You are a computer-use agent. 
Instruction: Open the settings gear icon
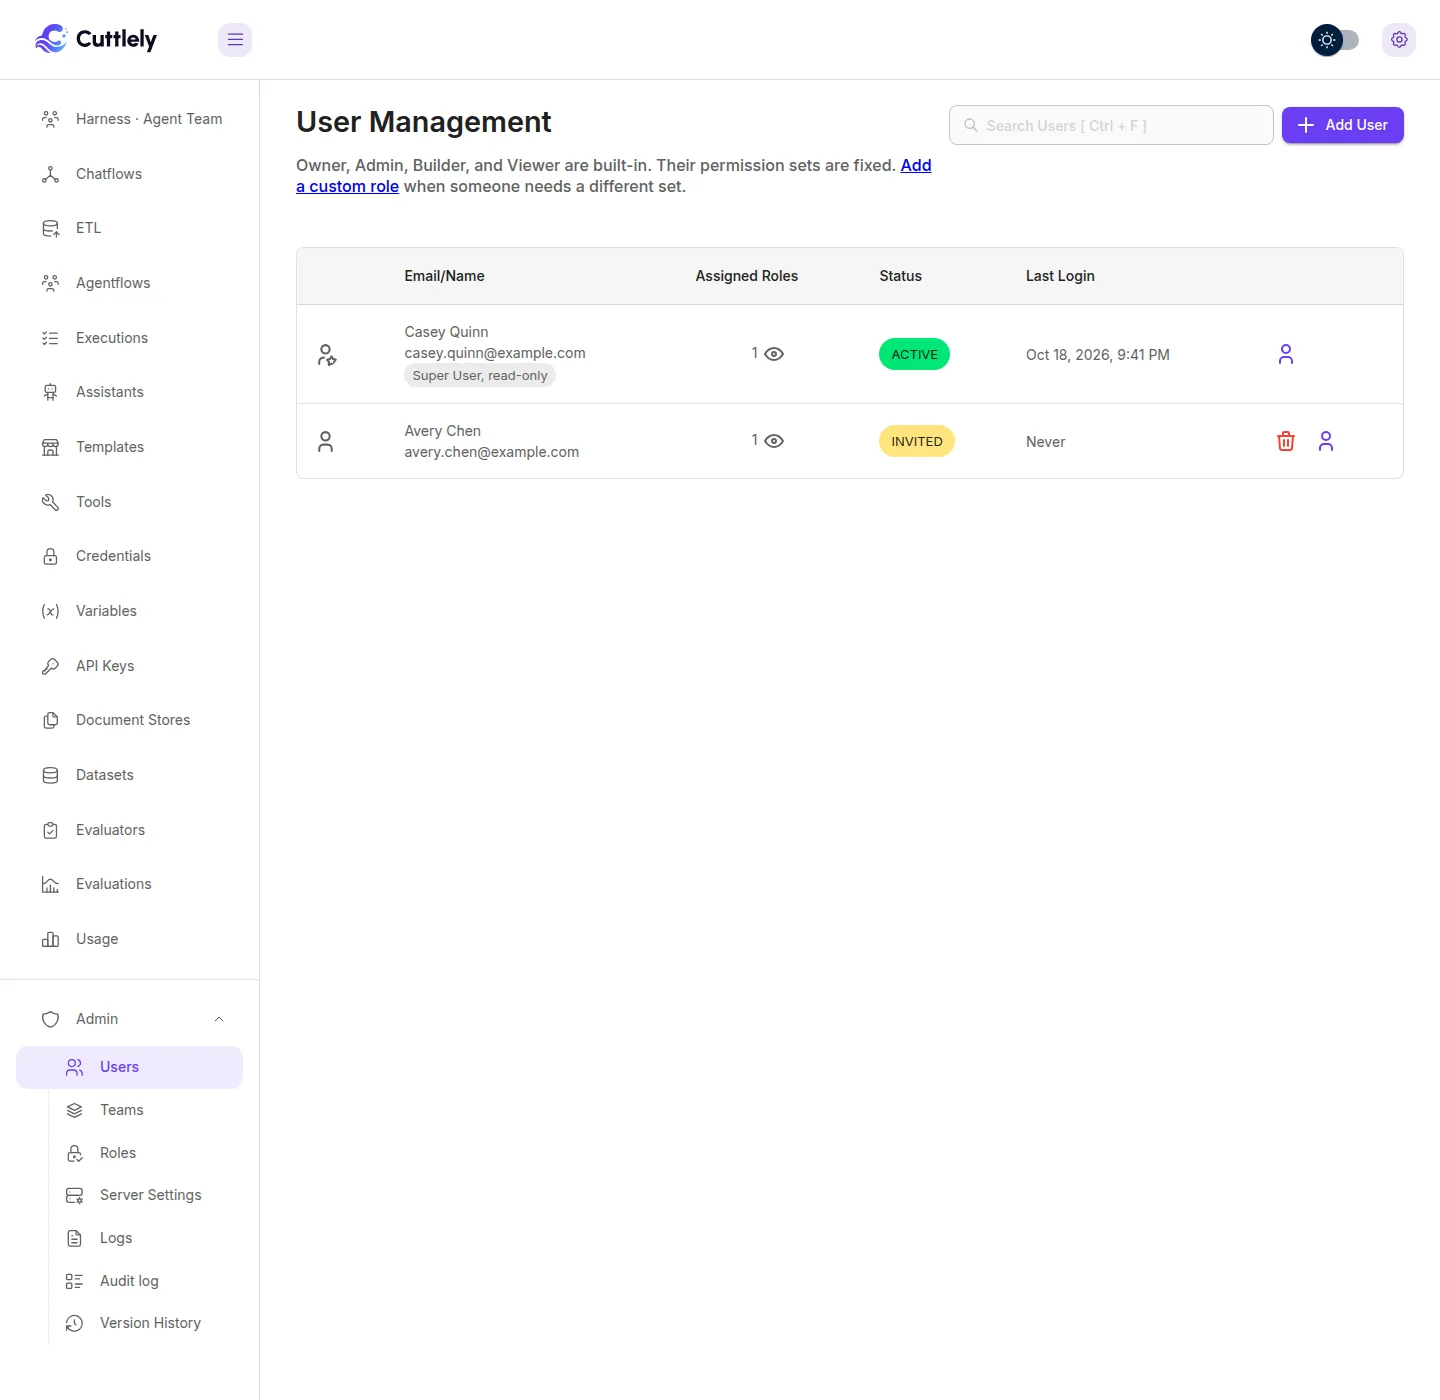1399,40
